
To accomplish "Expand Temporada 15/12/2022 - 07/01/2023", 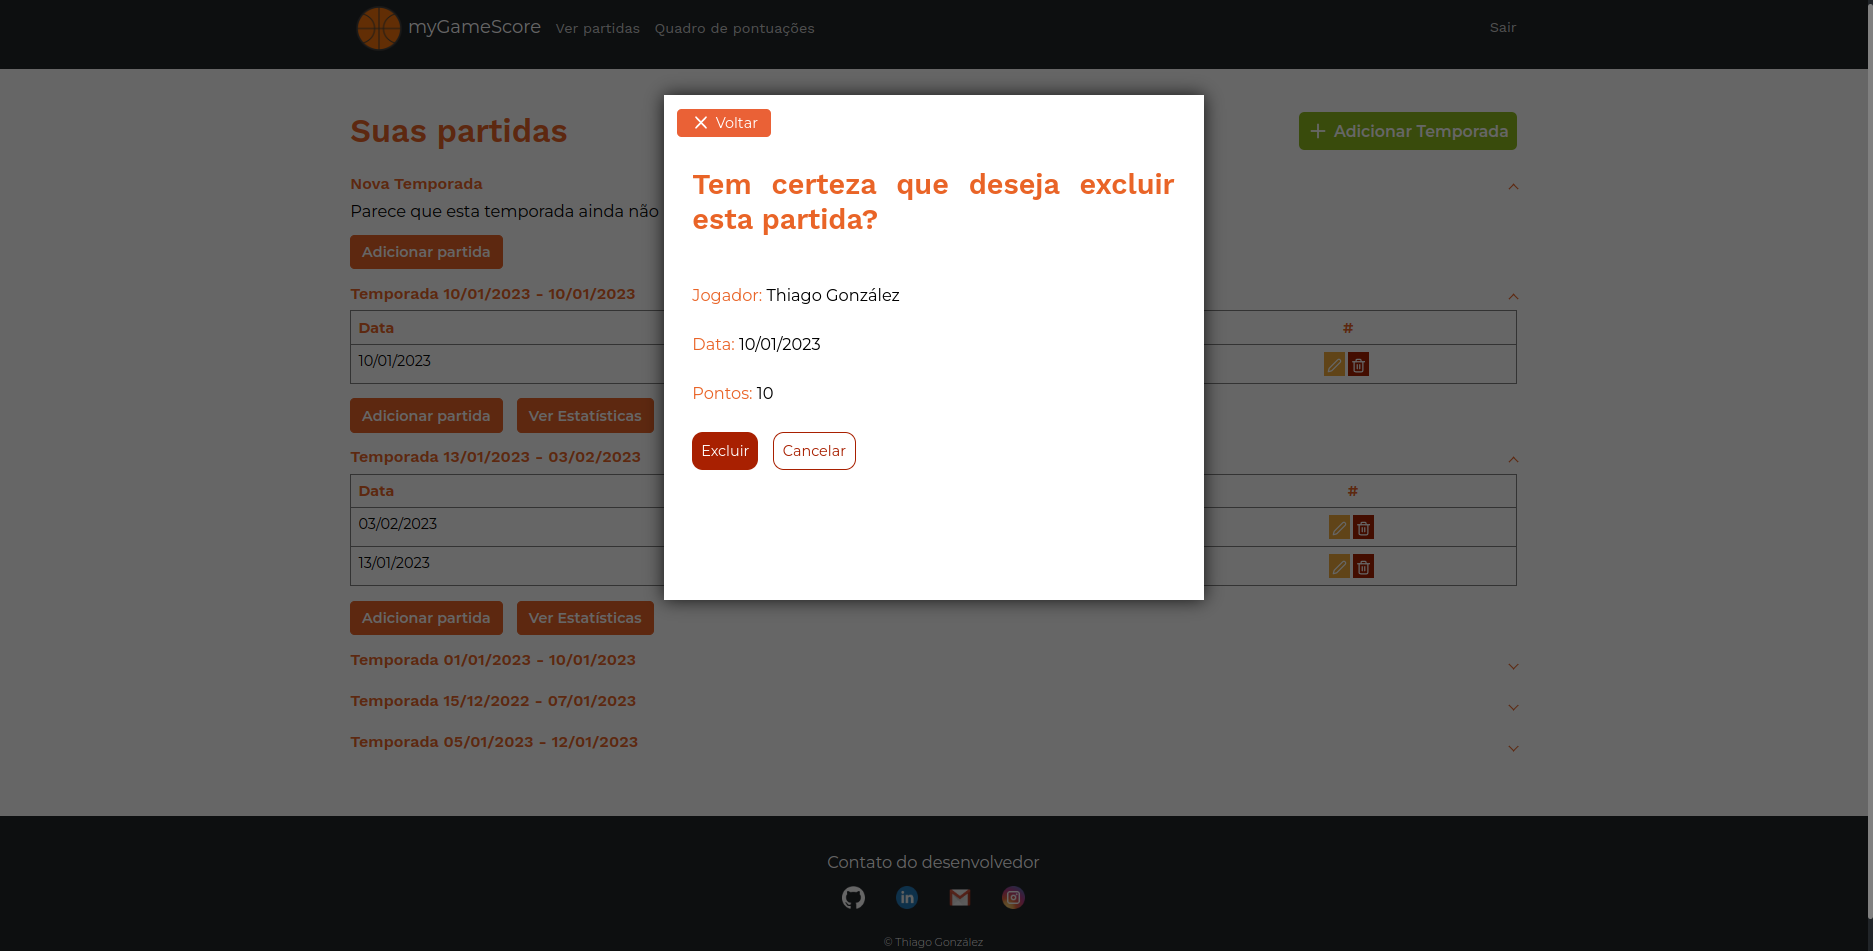I will [x=1513, y=707].
